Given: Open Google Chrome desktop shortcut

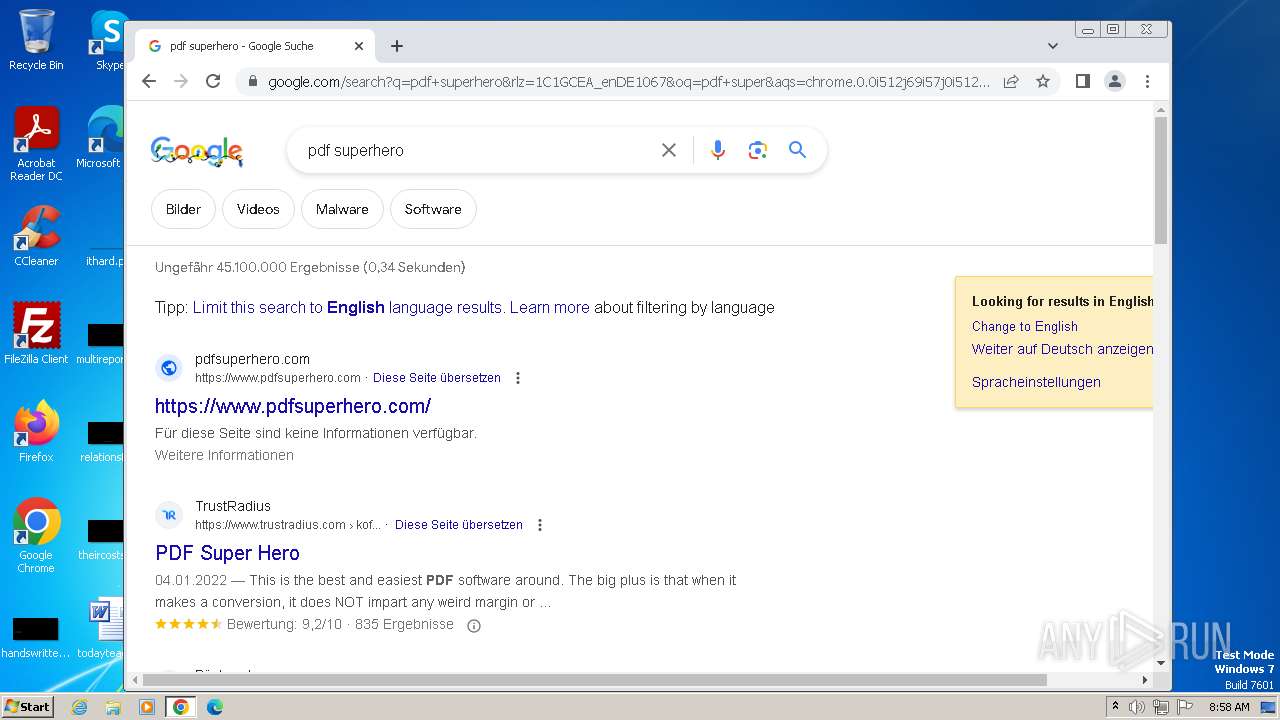Looking at the screenshot, I should (36, 536).
